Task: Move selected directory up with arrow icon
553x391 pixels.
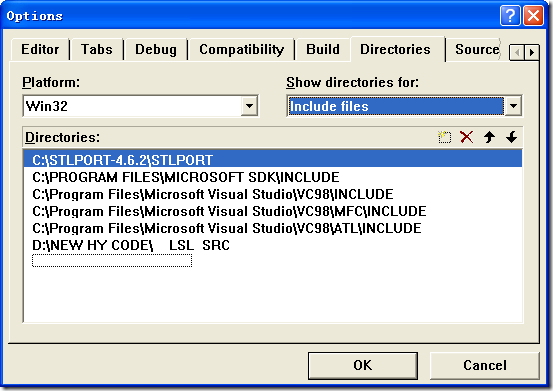Action: tap(489, 137)
